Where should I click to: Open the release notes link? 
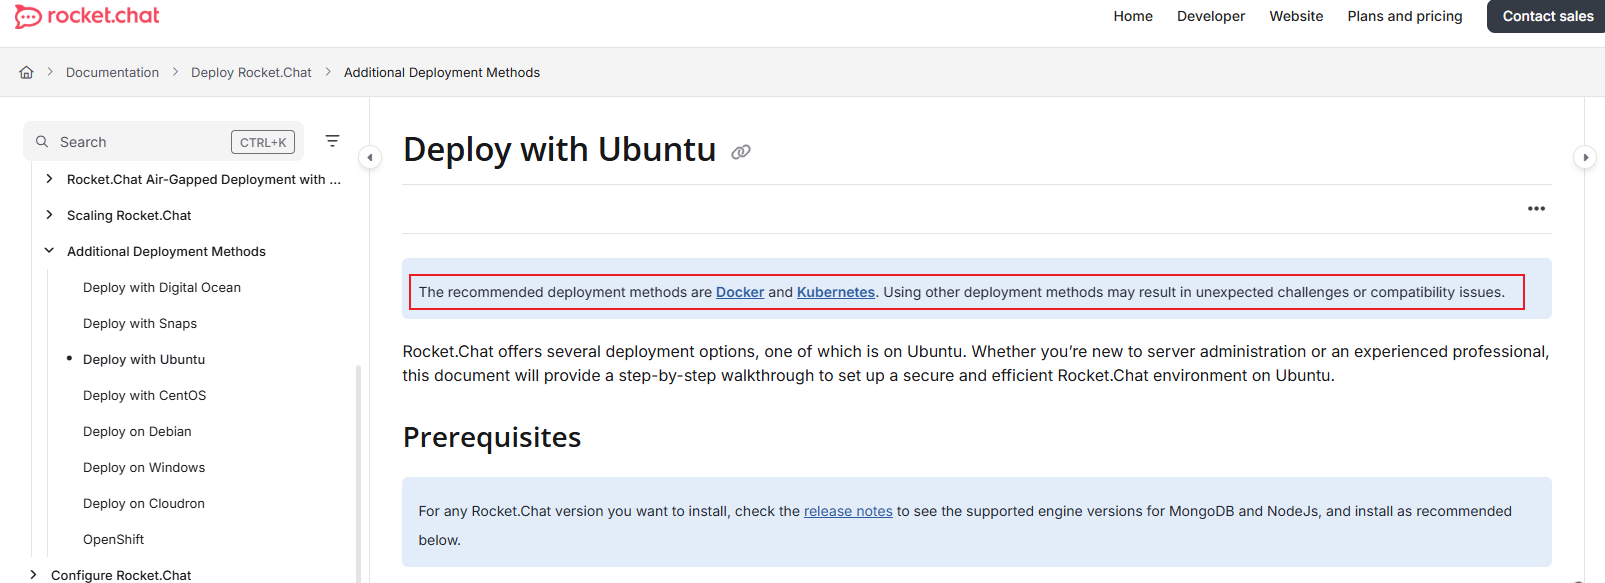848,511
